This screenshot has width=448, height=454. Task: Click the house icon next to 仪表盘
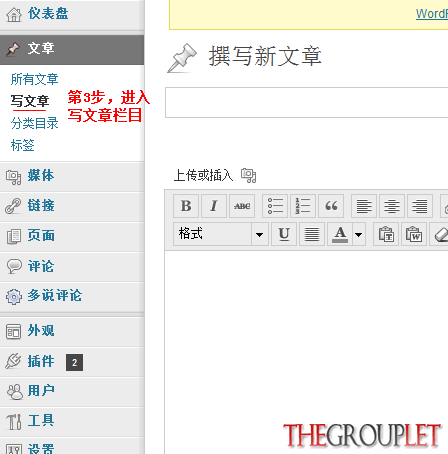pos(14,15)
